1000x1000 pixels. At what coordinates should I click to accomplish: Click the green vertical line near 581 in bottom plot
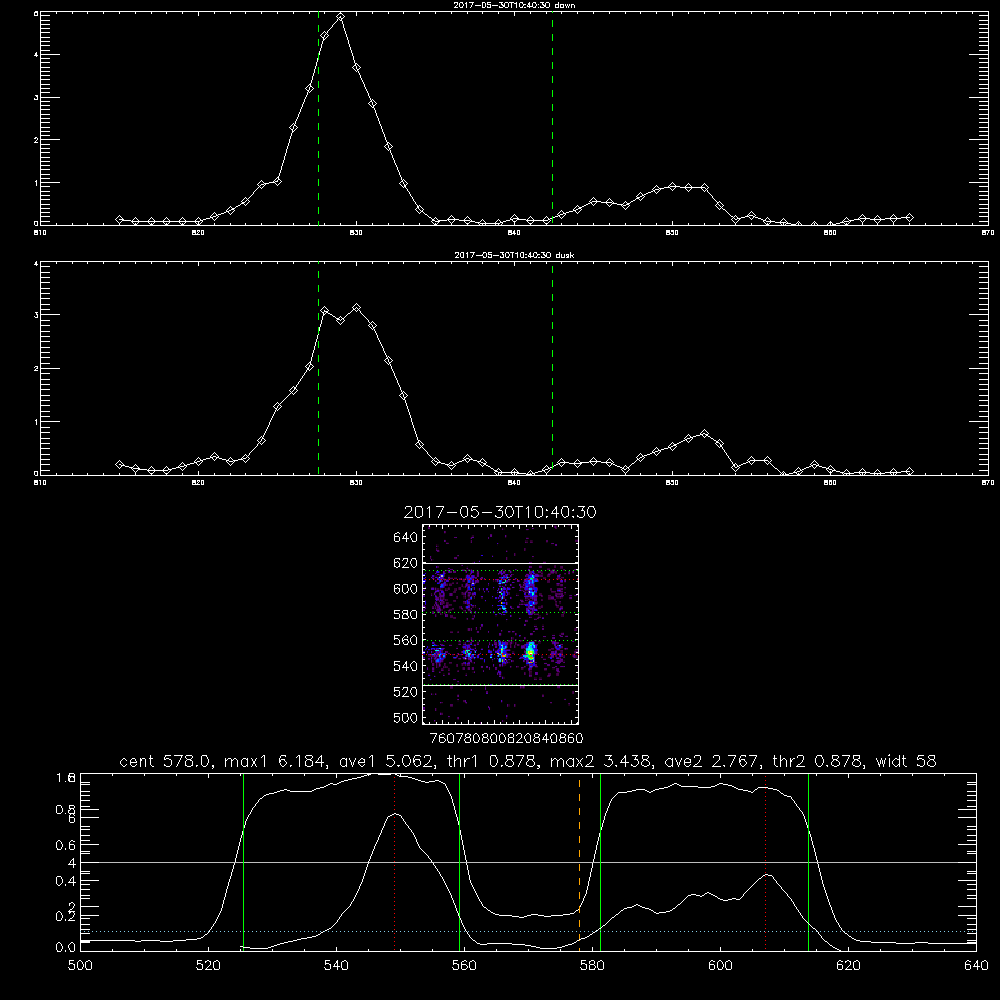600,862
